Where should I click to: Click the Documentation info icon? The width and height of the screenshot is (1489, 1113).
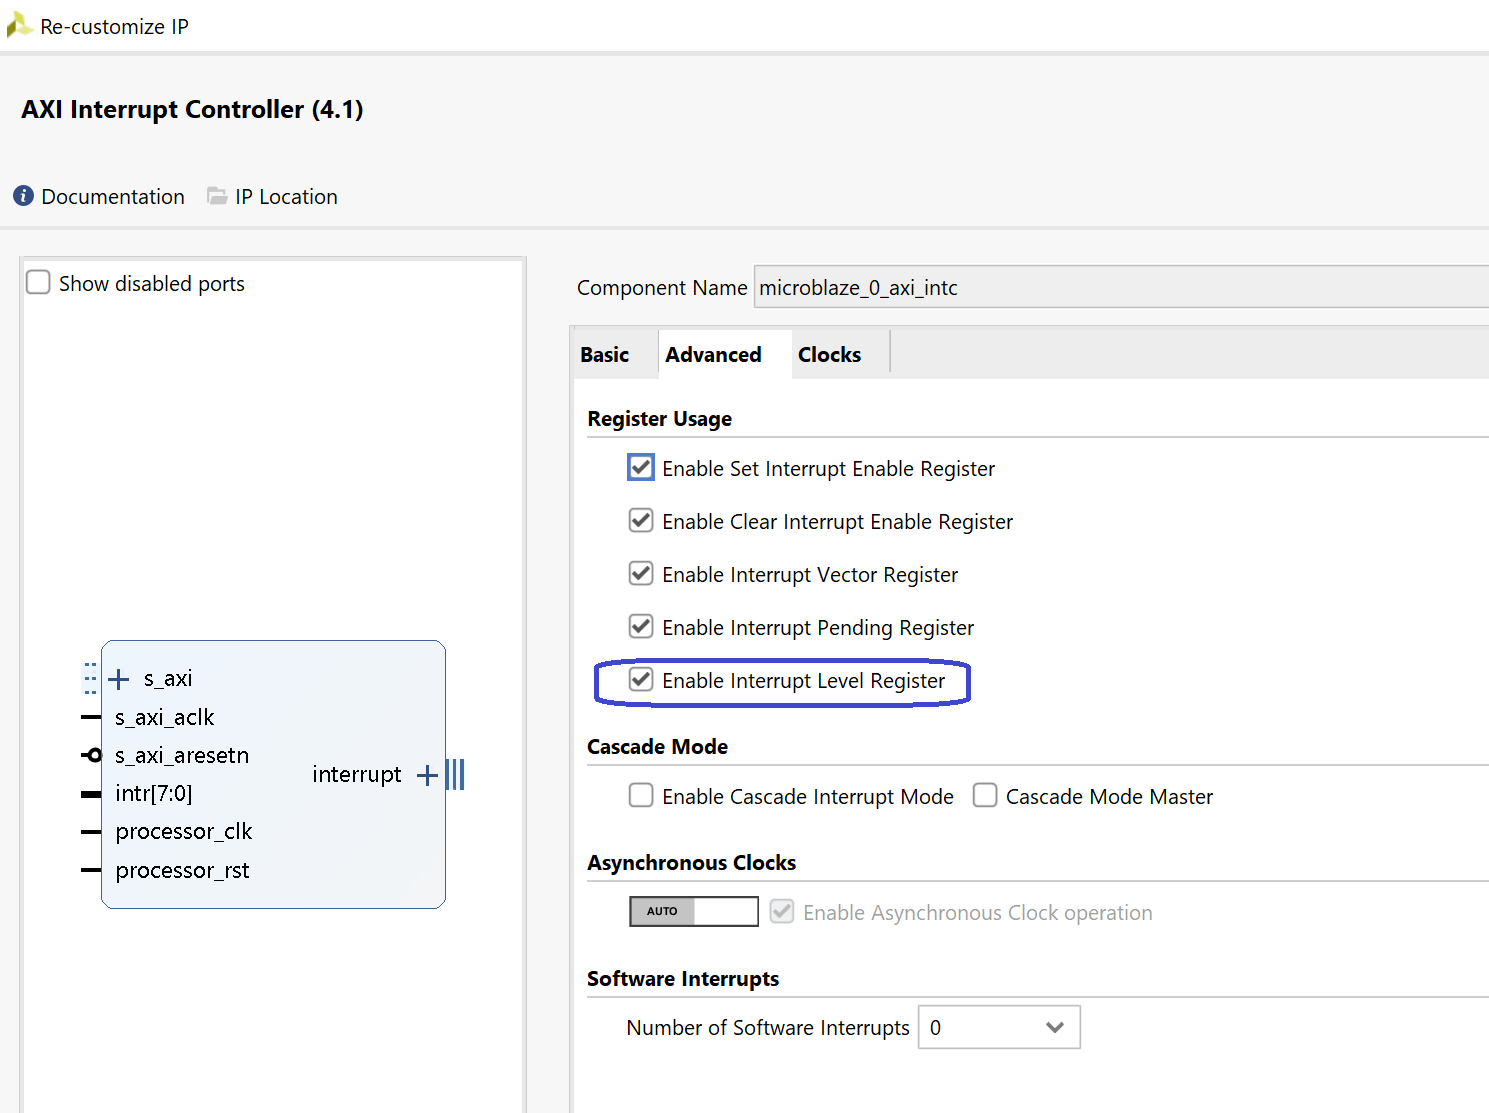point(24,196)
